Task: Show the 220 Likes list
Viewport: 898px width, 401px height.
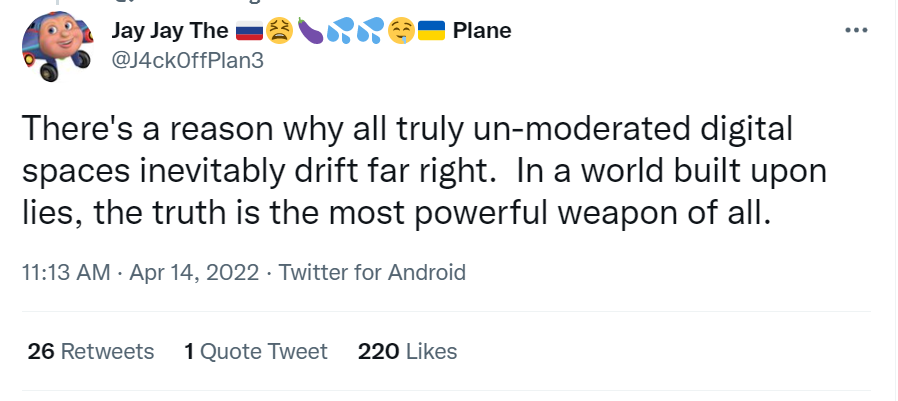Action: pos(407,351)
